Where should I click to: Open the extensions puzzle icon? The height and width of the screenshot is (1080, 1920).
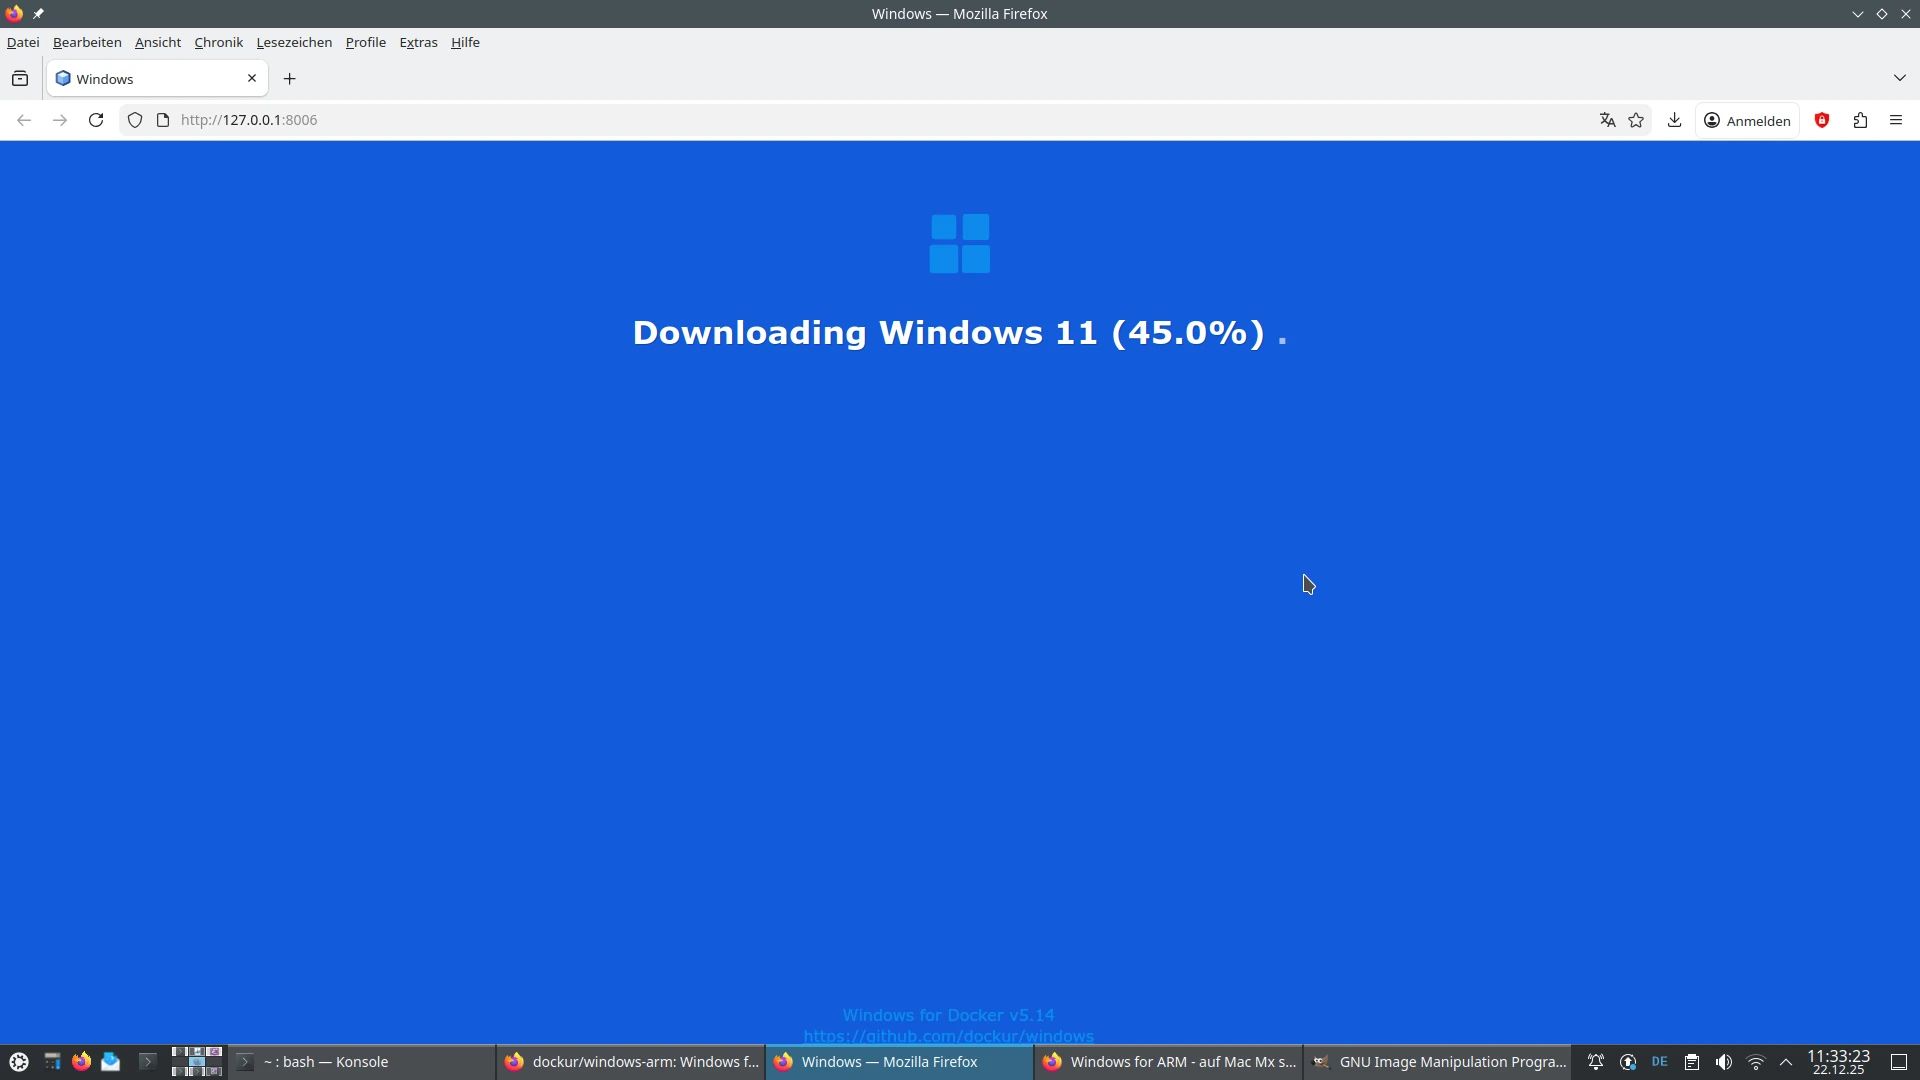(1860, 120)
